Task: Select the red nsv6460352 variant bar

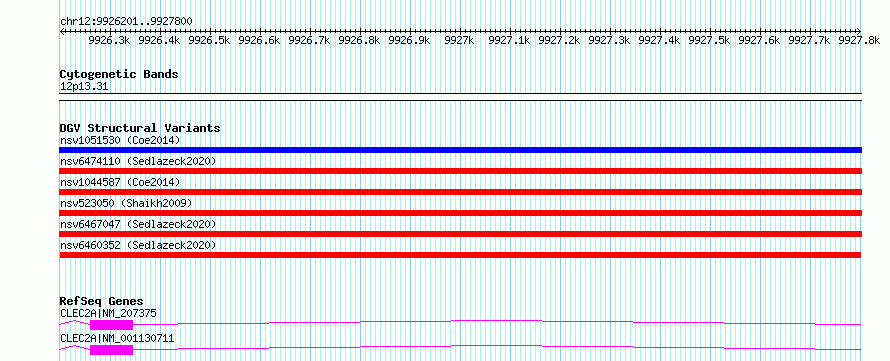Action: coord(460,255)
